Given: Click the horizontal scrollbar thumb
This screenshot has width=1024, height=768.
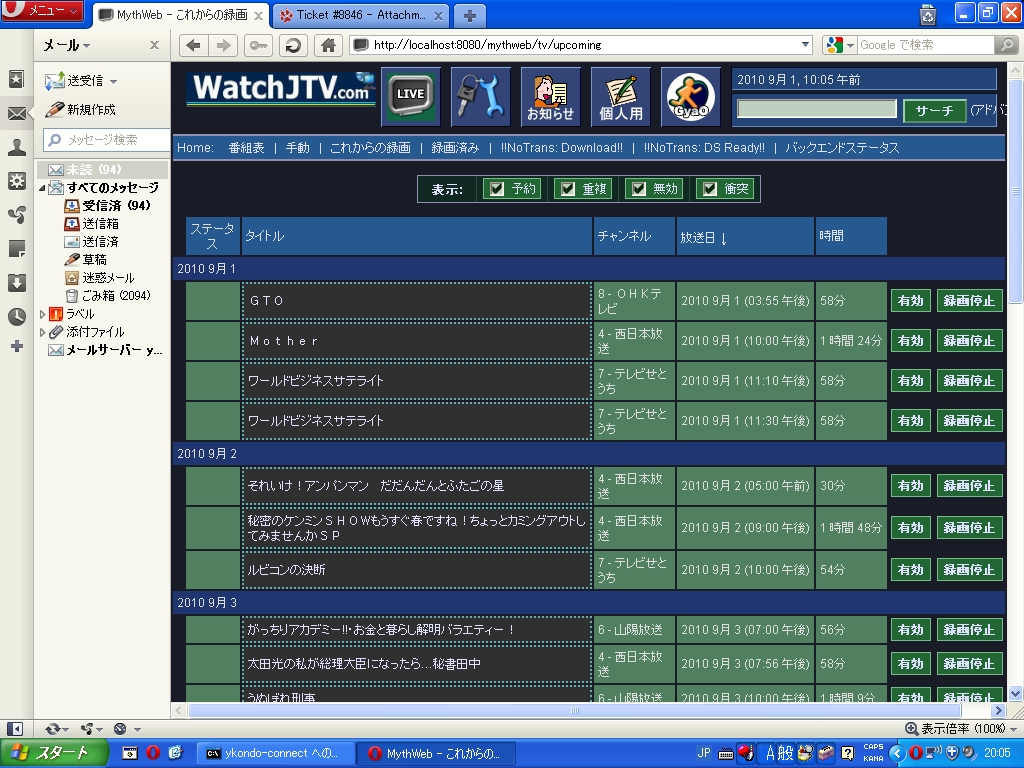Looking at the screenshot, I should [590, 710].
